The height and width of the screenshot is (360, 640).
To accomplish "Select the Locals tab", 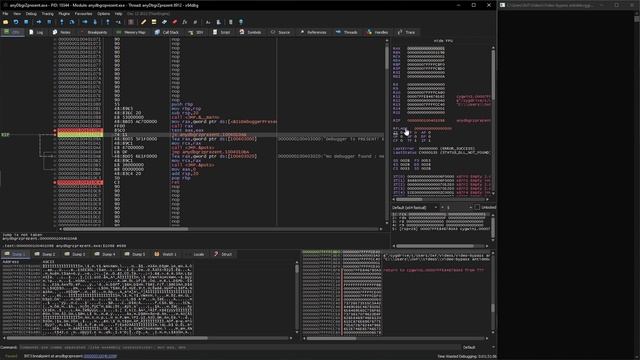I will click(x=196, y=254).
